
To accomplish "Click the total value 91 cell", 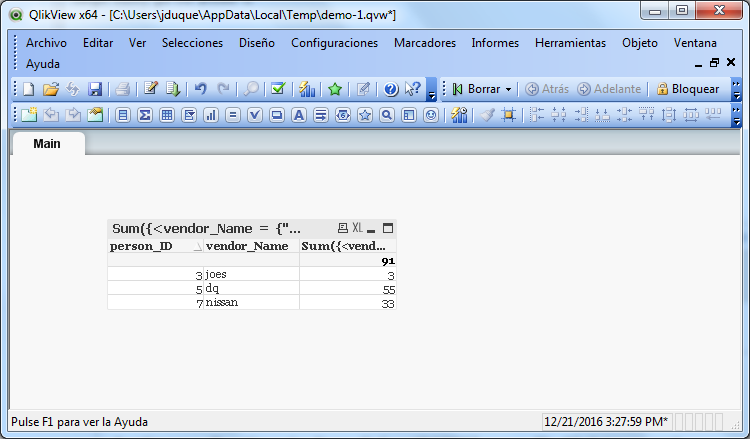I will tap(348, 261).
